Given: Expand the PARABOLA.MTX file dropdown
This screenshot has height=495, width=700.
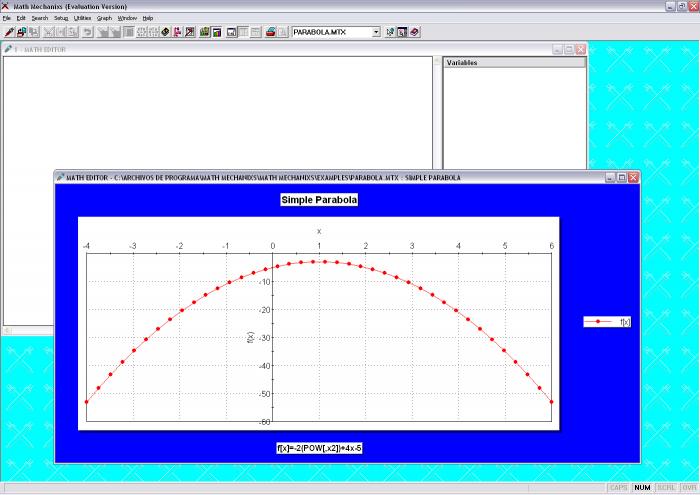Looking at the screenshot, I should 376,32.
